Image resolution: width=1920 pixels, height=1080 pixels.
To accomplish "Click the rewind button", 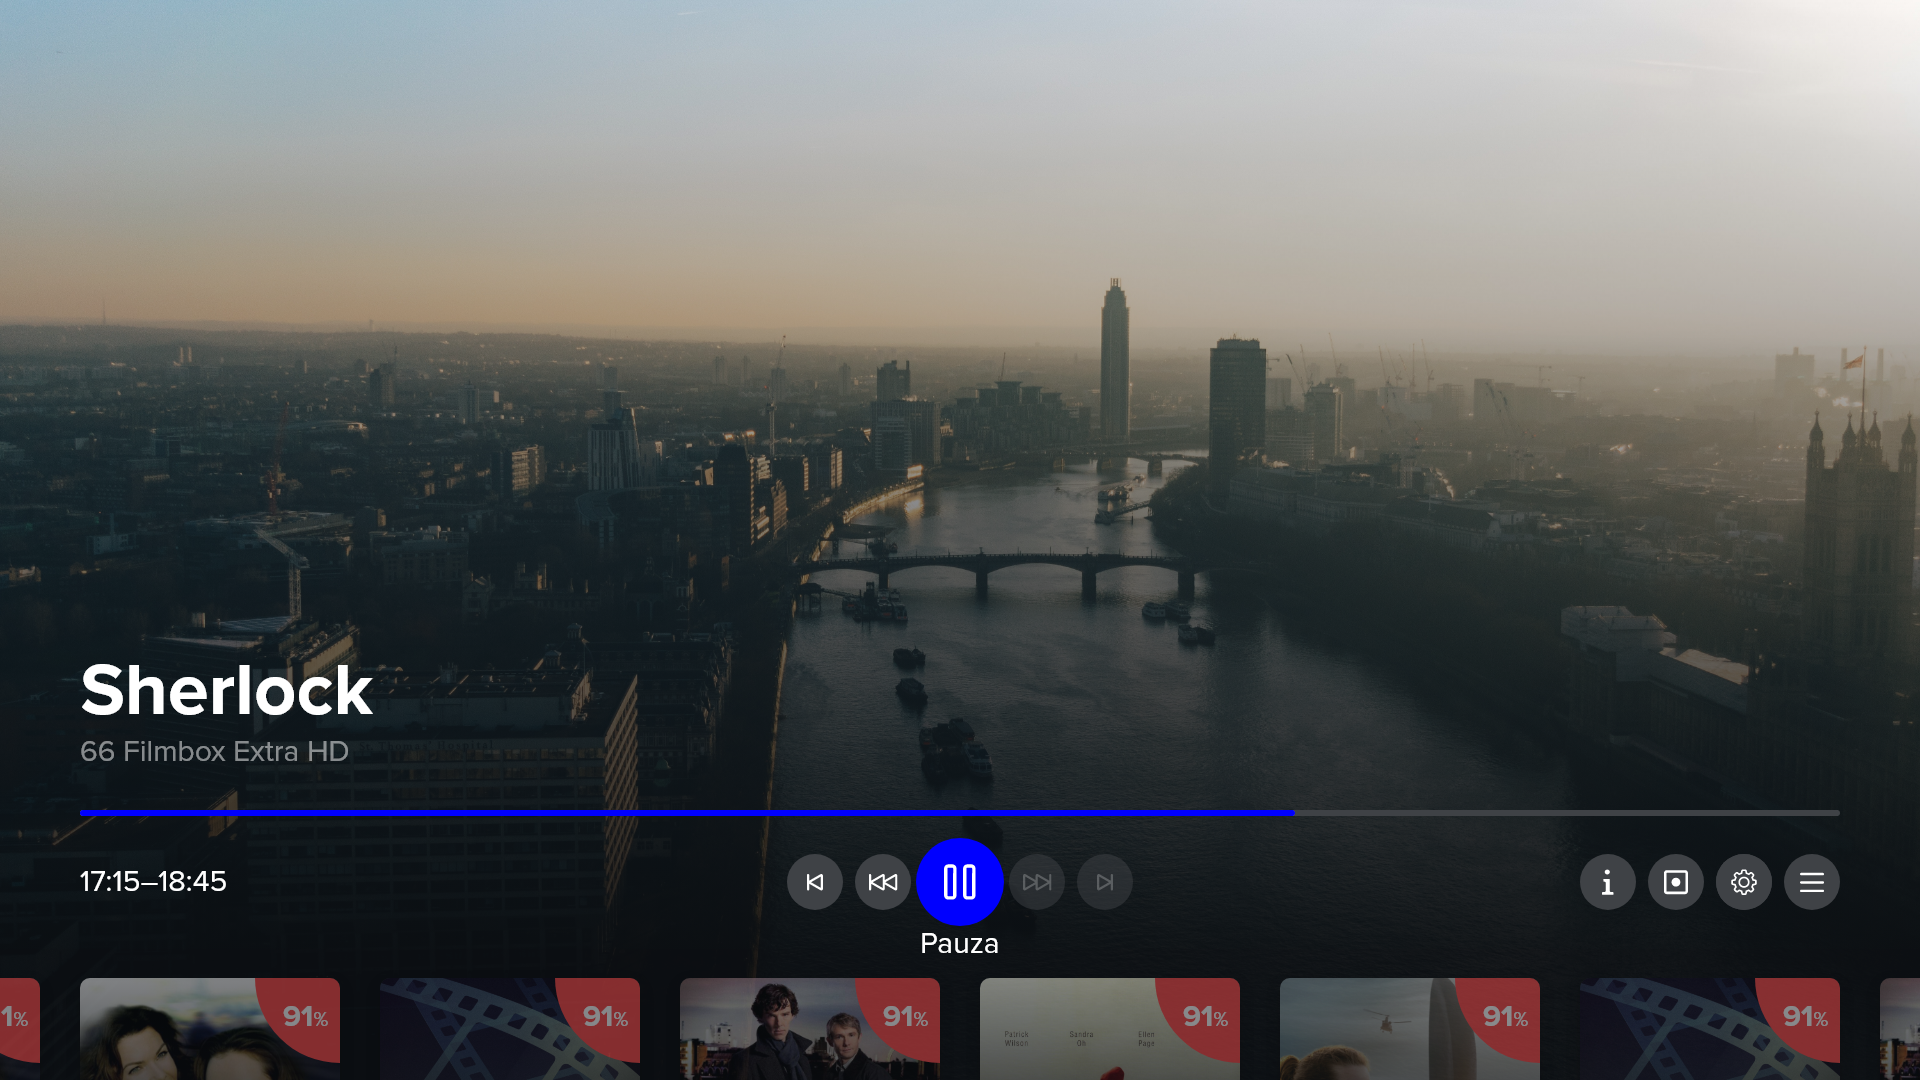I will pyautogui.click(x=883, y=882).
